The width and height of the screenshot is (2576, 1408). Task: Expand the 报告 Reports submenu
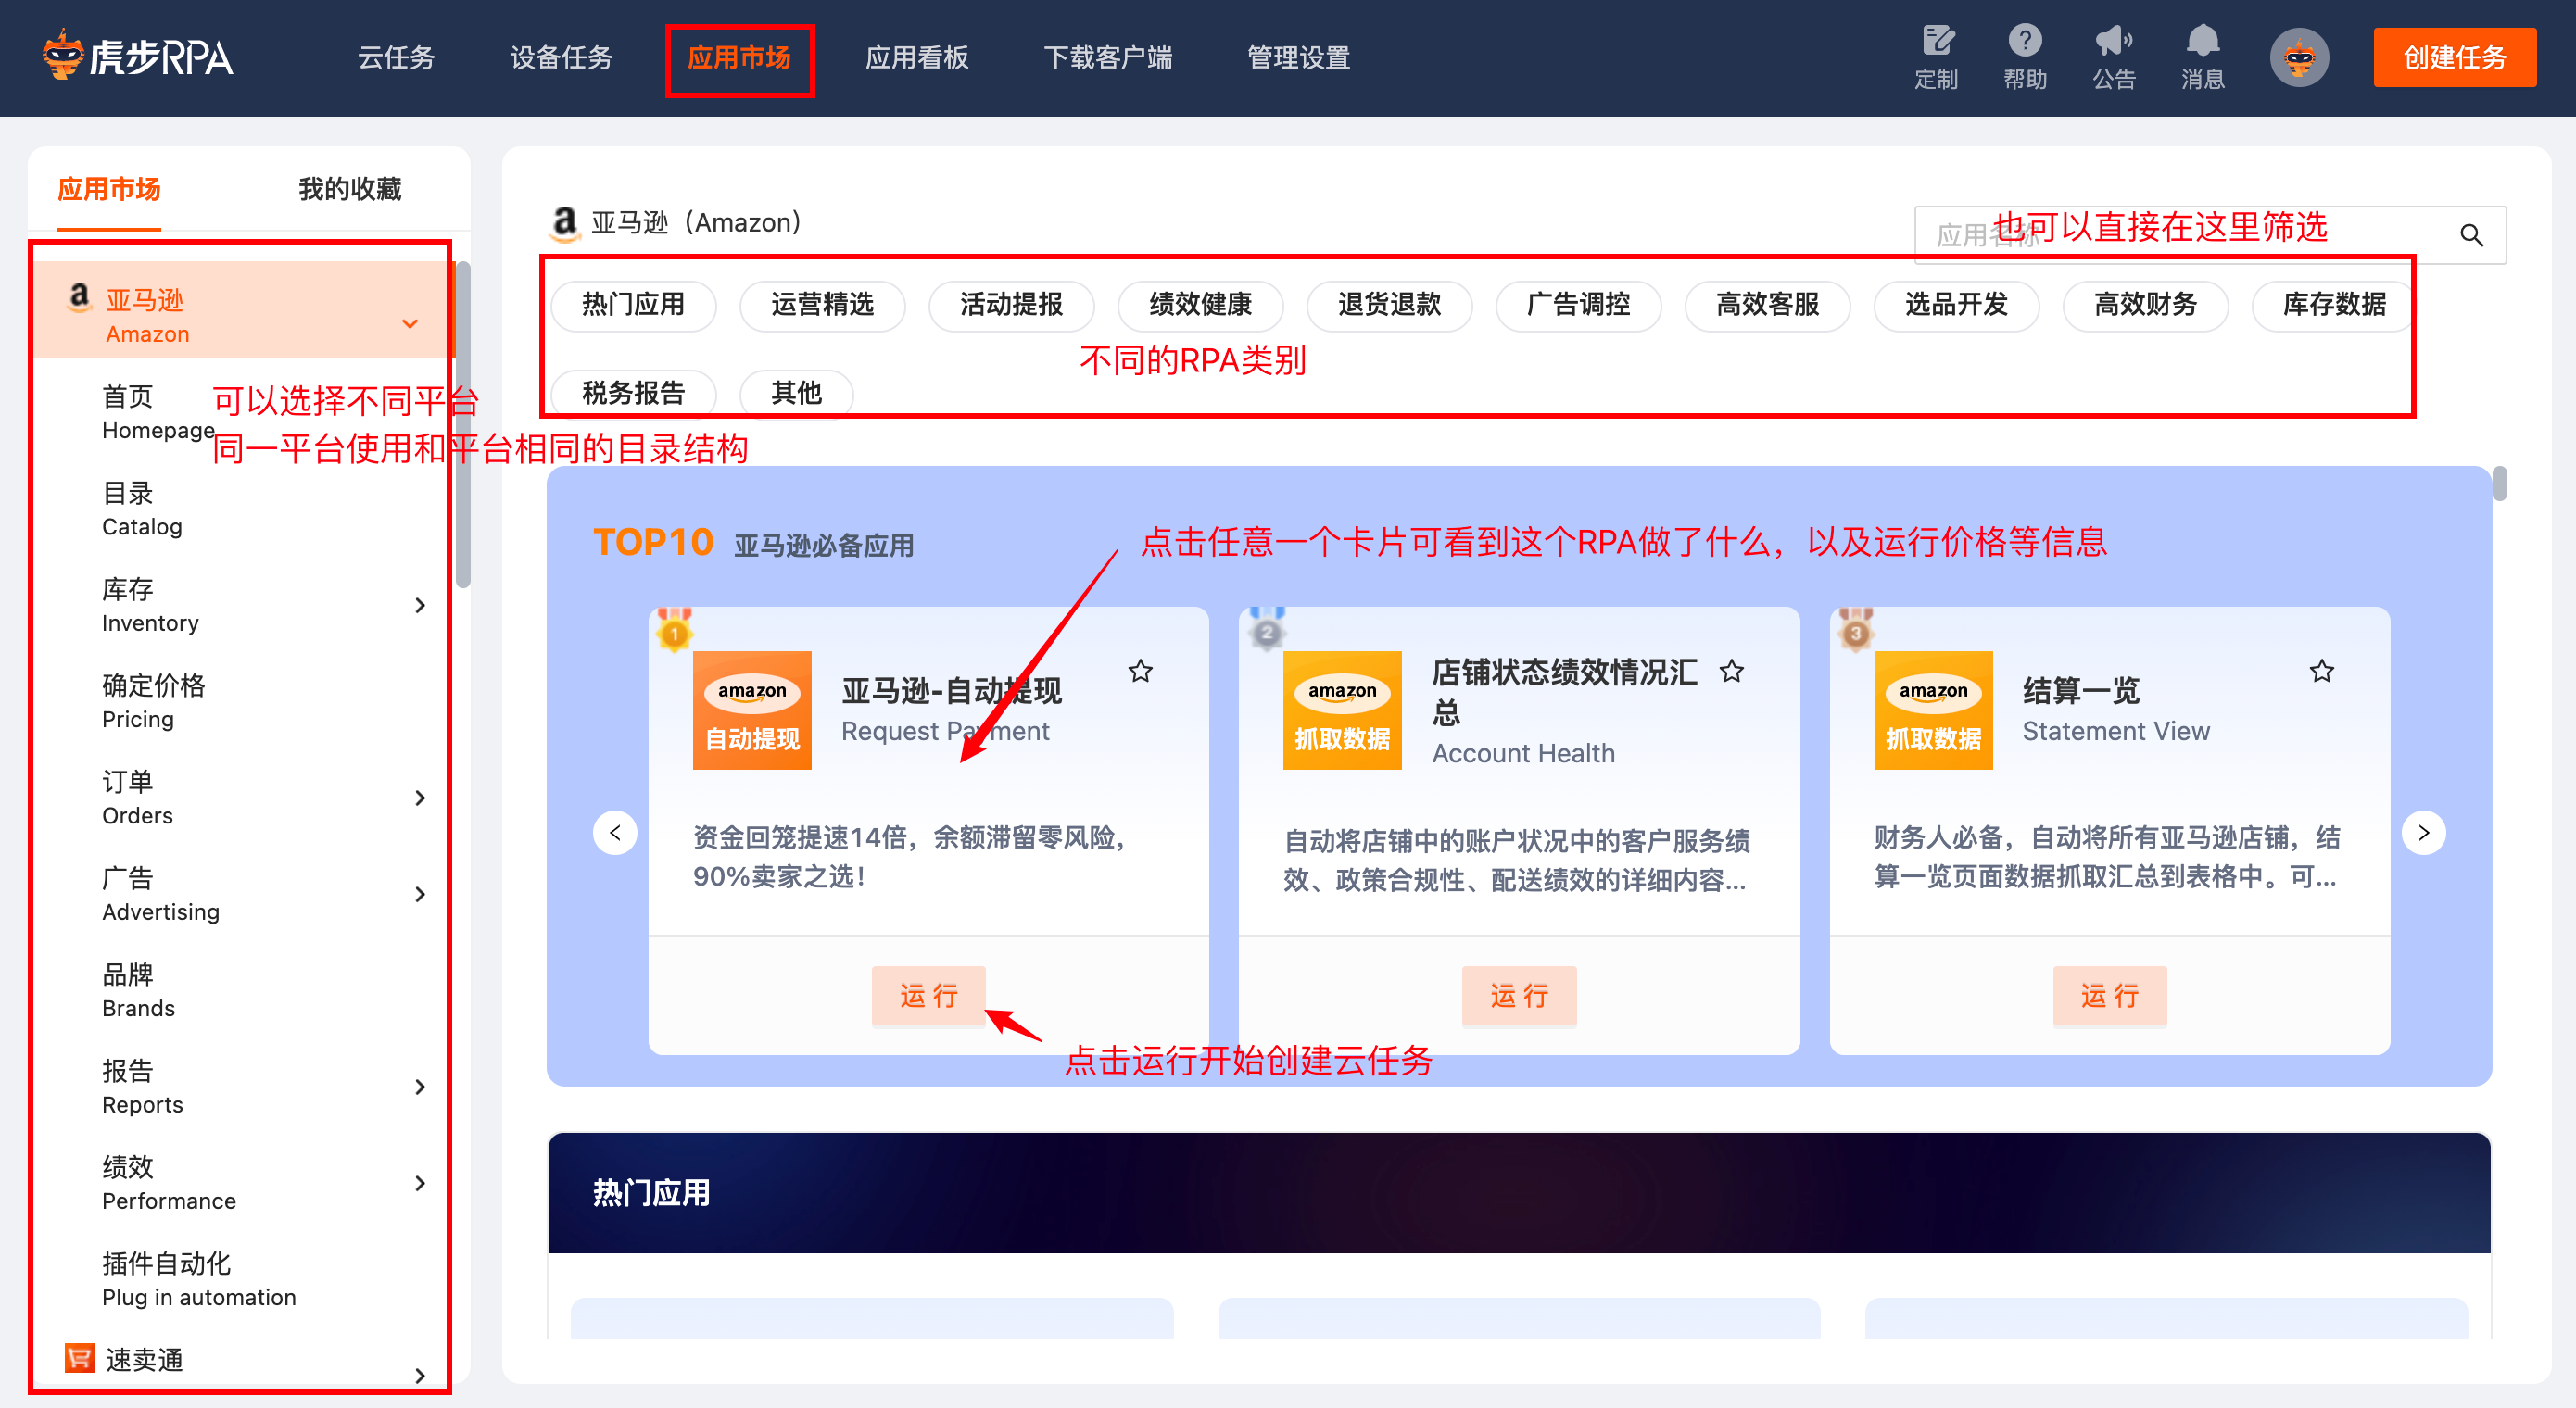[x=420, y=1087]
